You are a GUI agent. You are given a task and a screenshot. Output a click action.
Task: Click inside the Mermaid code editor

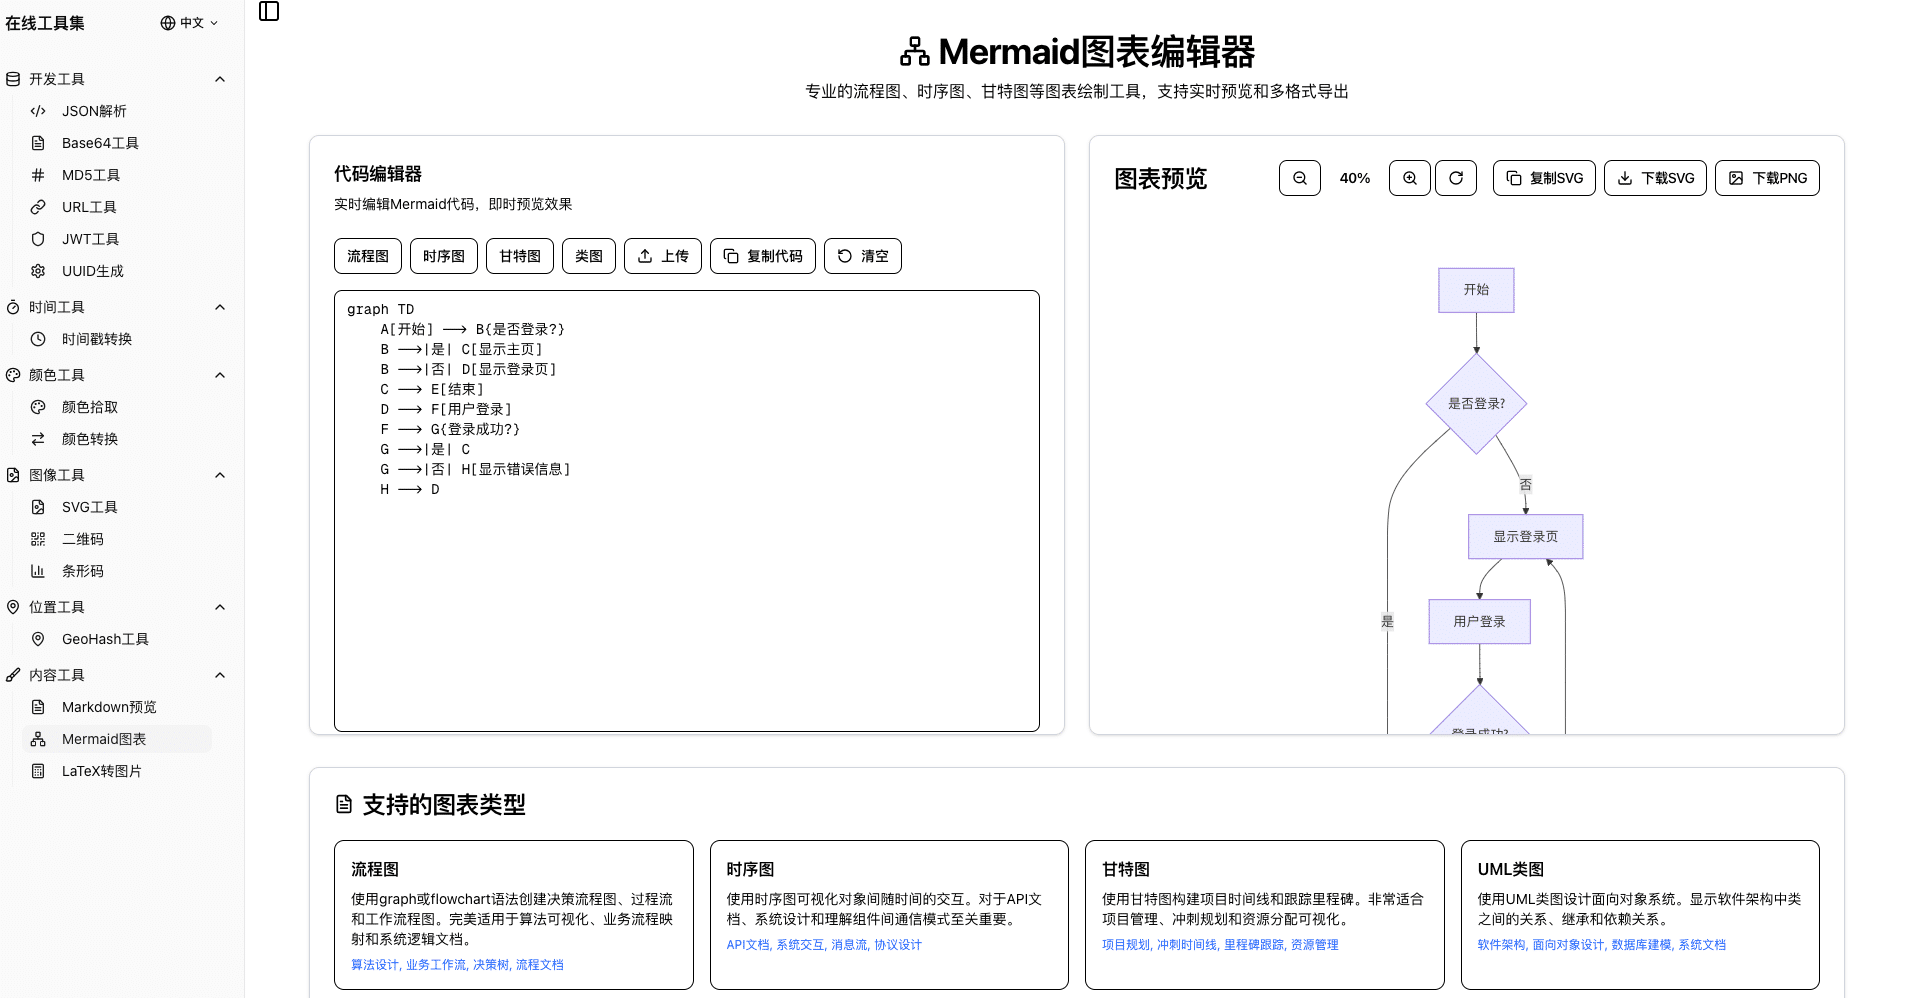(x=686, y=510)
